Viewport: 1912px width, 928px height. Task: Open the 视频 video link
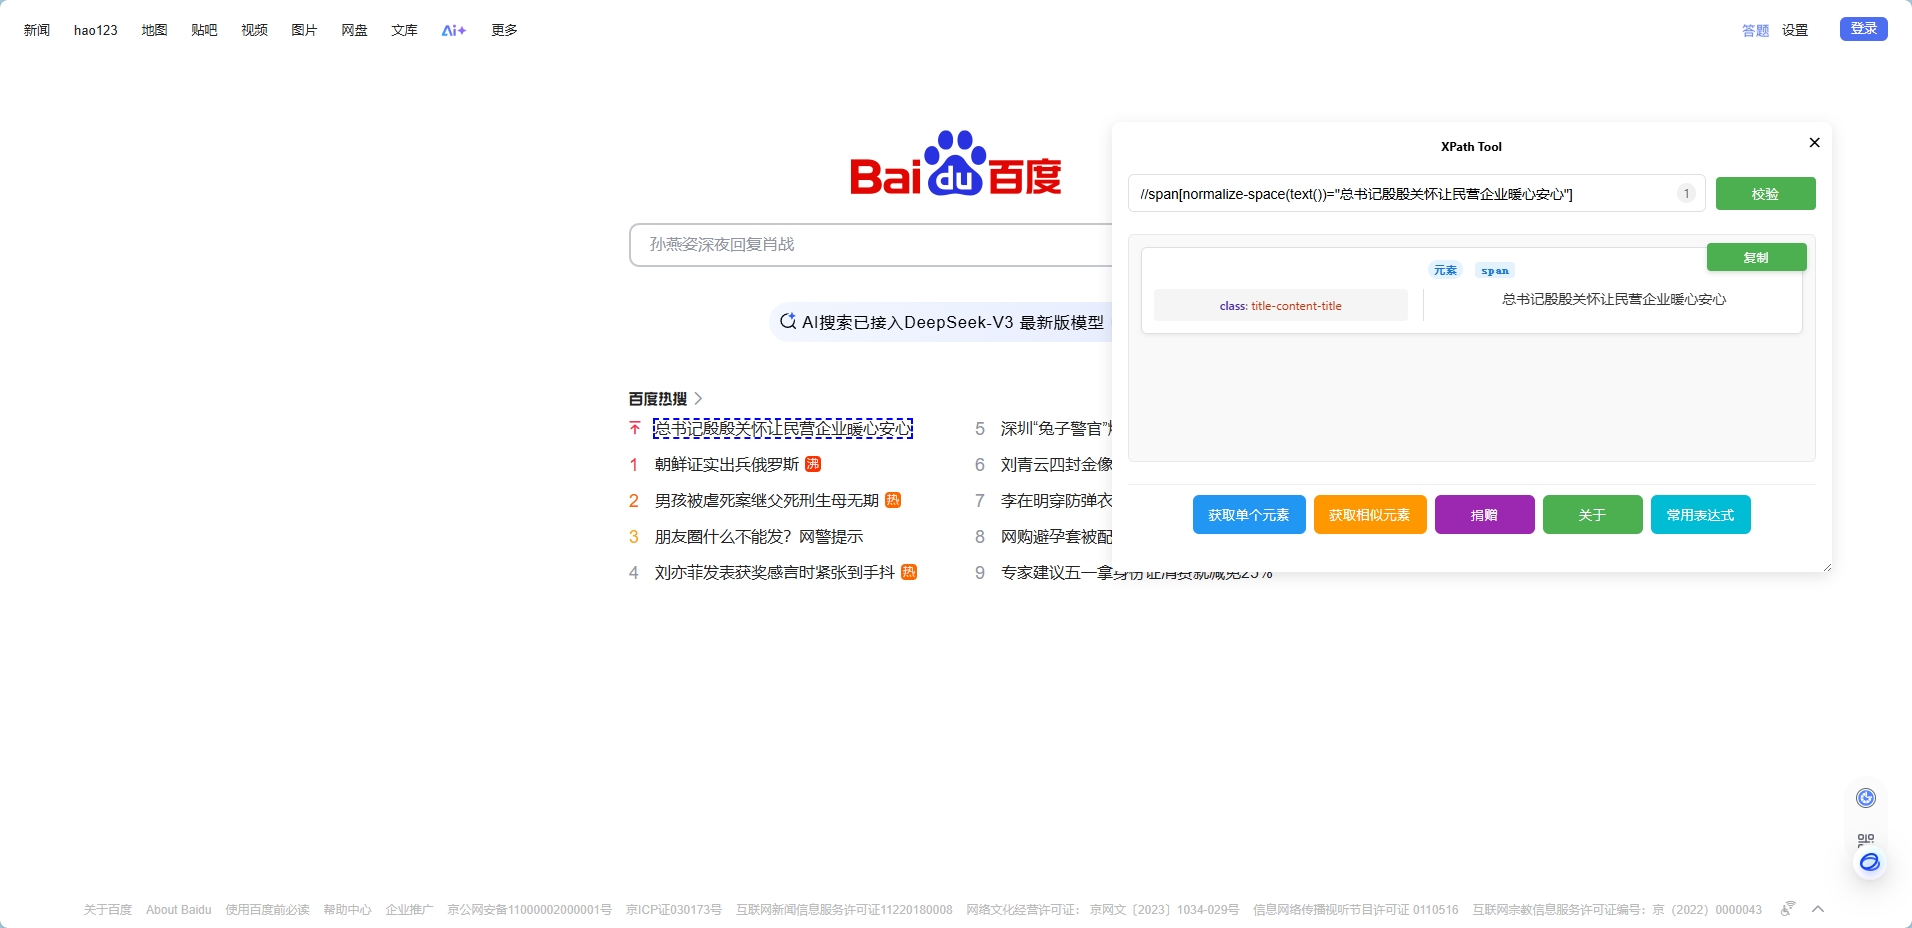(x=254, y=30)
